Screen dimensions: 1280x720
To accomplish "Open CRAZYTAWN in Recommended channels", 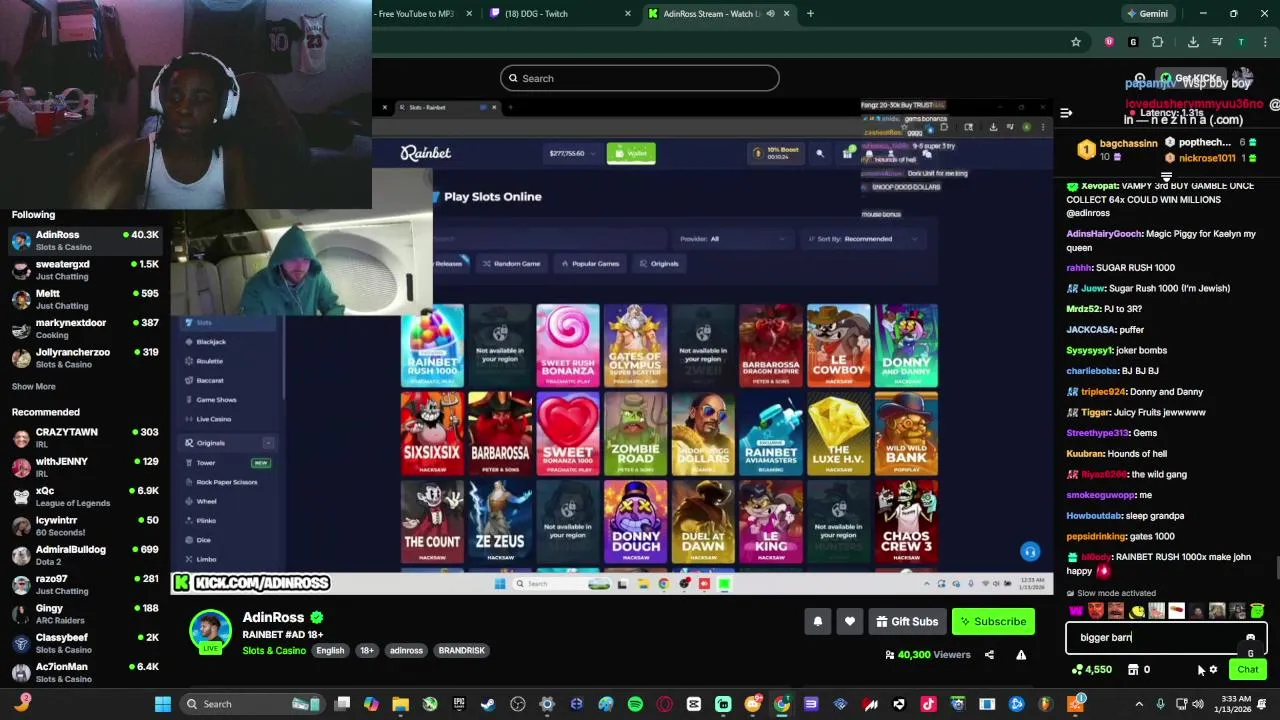I will [x=84, y=438].
